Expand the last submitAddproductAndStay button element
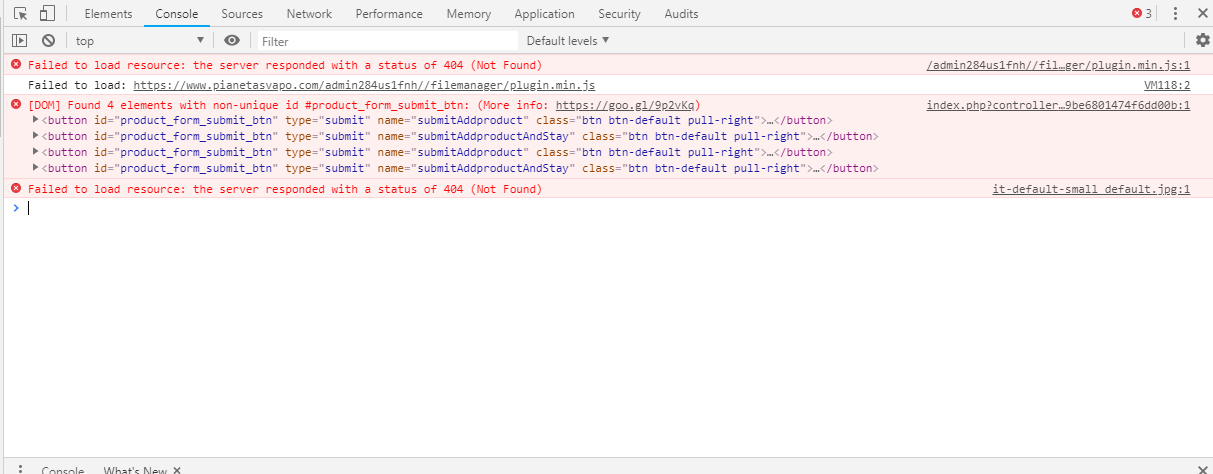Screen dimensions: 1213x474 click(x=37, y=168)
